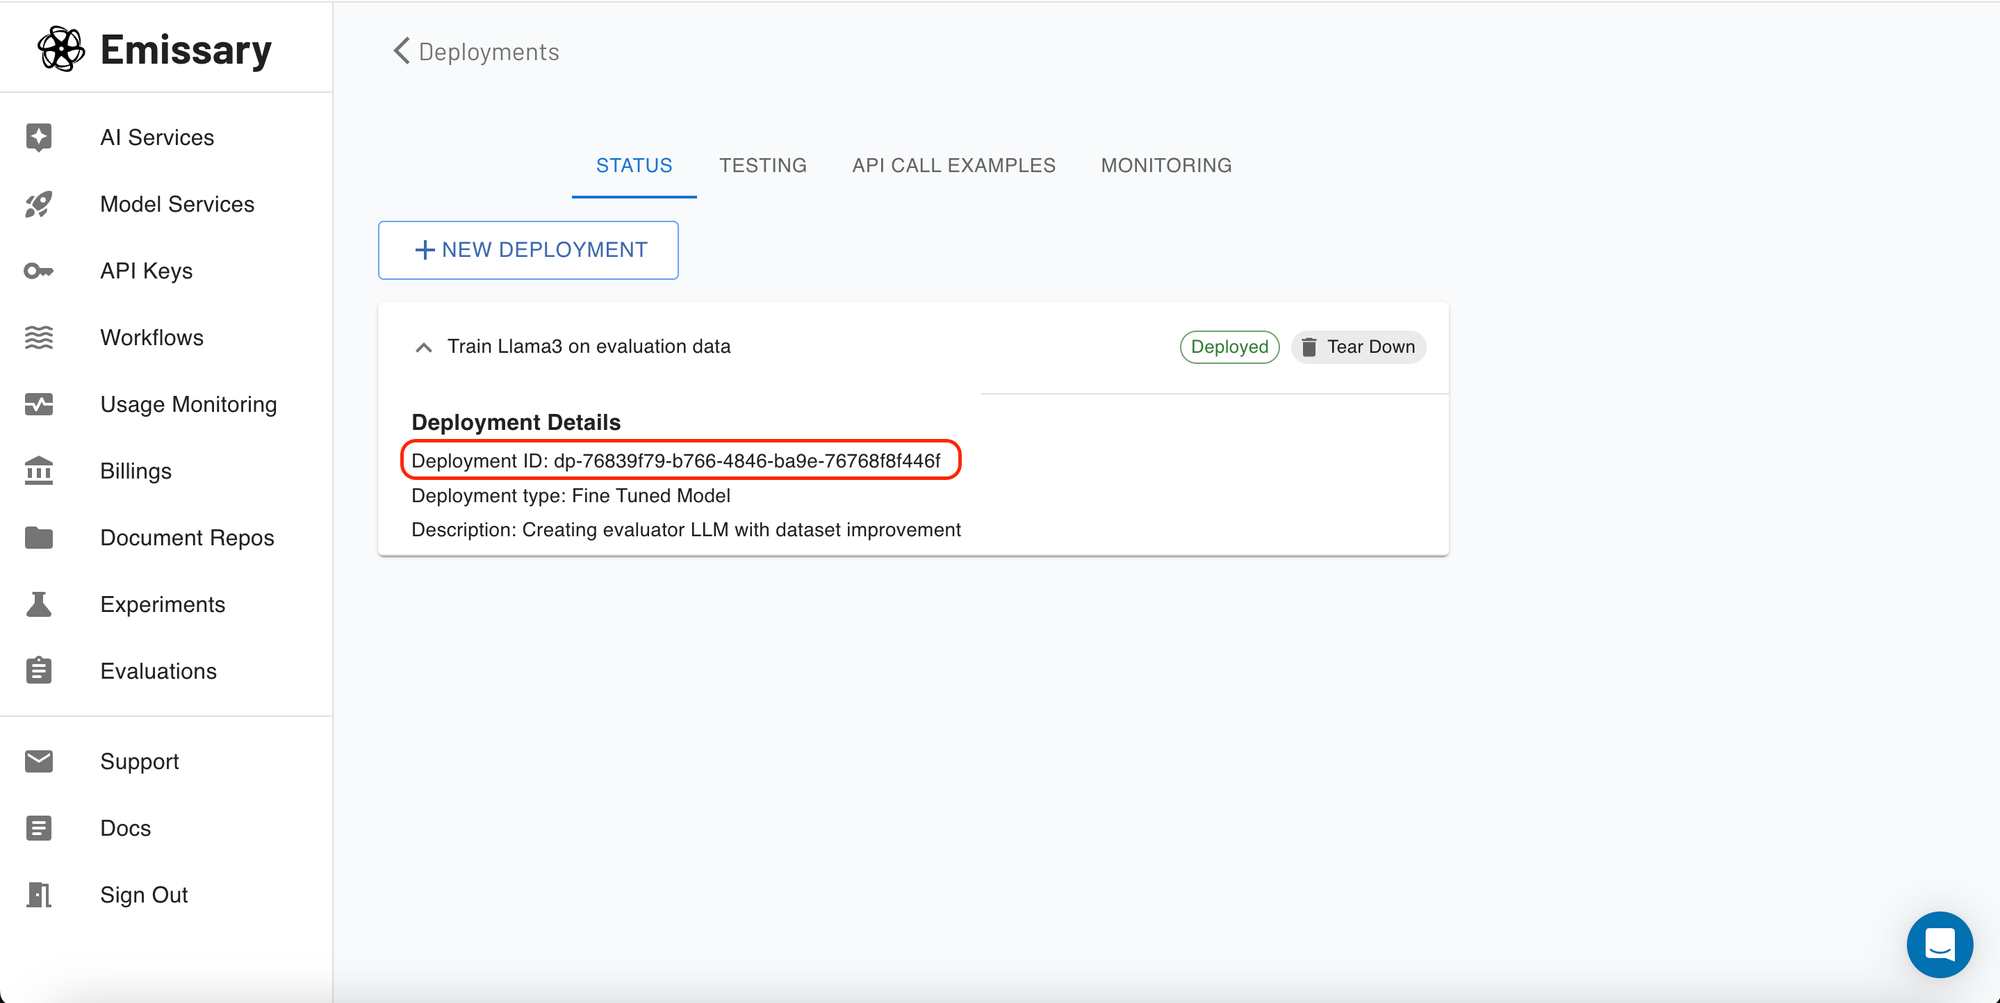
Task: Click the Support envelope icon
Action: (39, 761)
